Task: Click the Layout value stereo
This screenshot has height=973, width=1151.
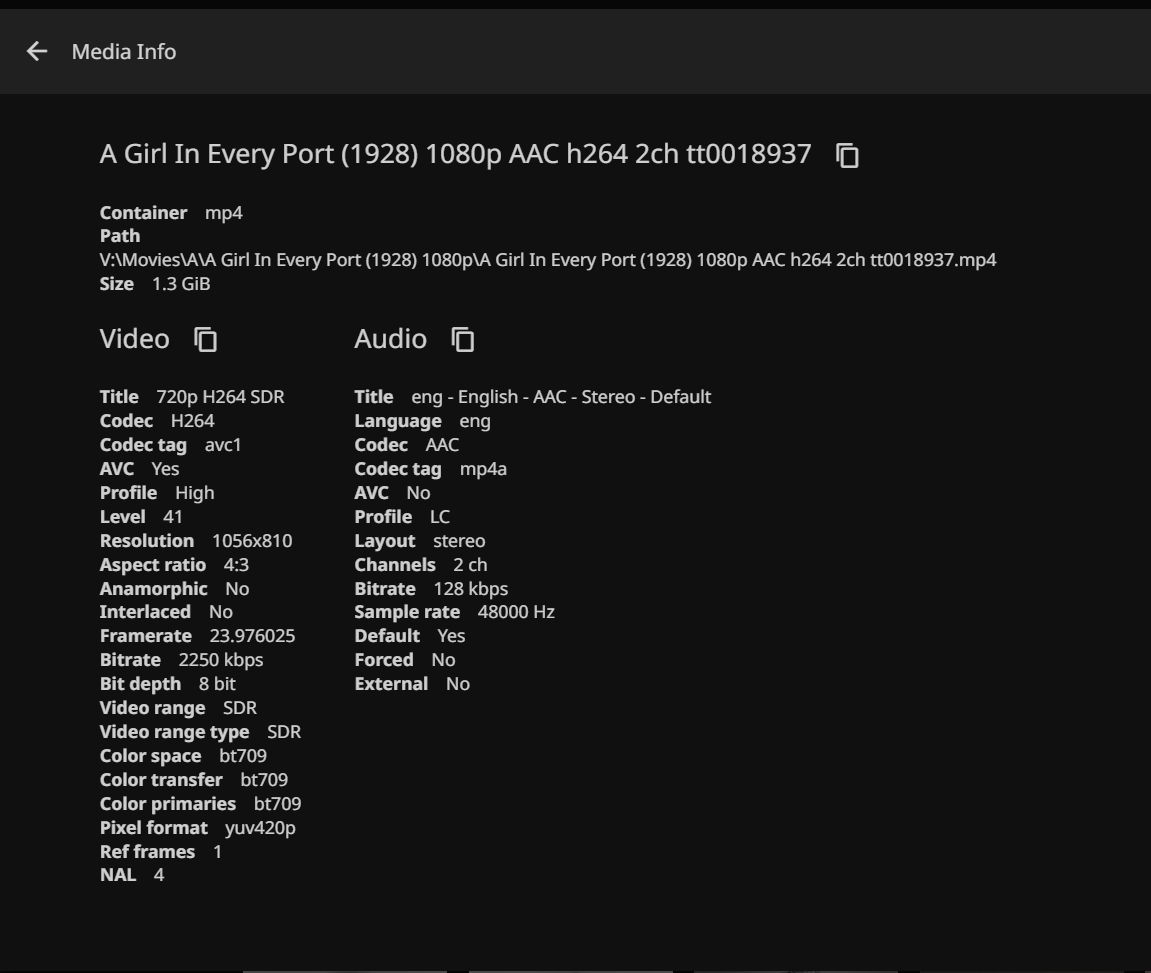Action: tap(460, 542)
